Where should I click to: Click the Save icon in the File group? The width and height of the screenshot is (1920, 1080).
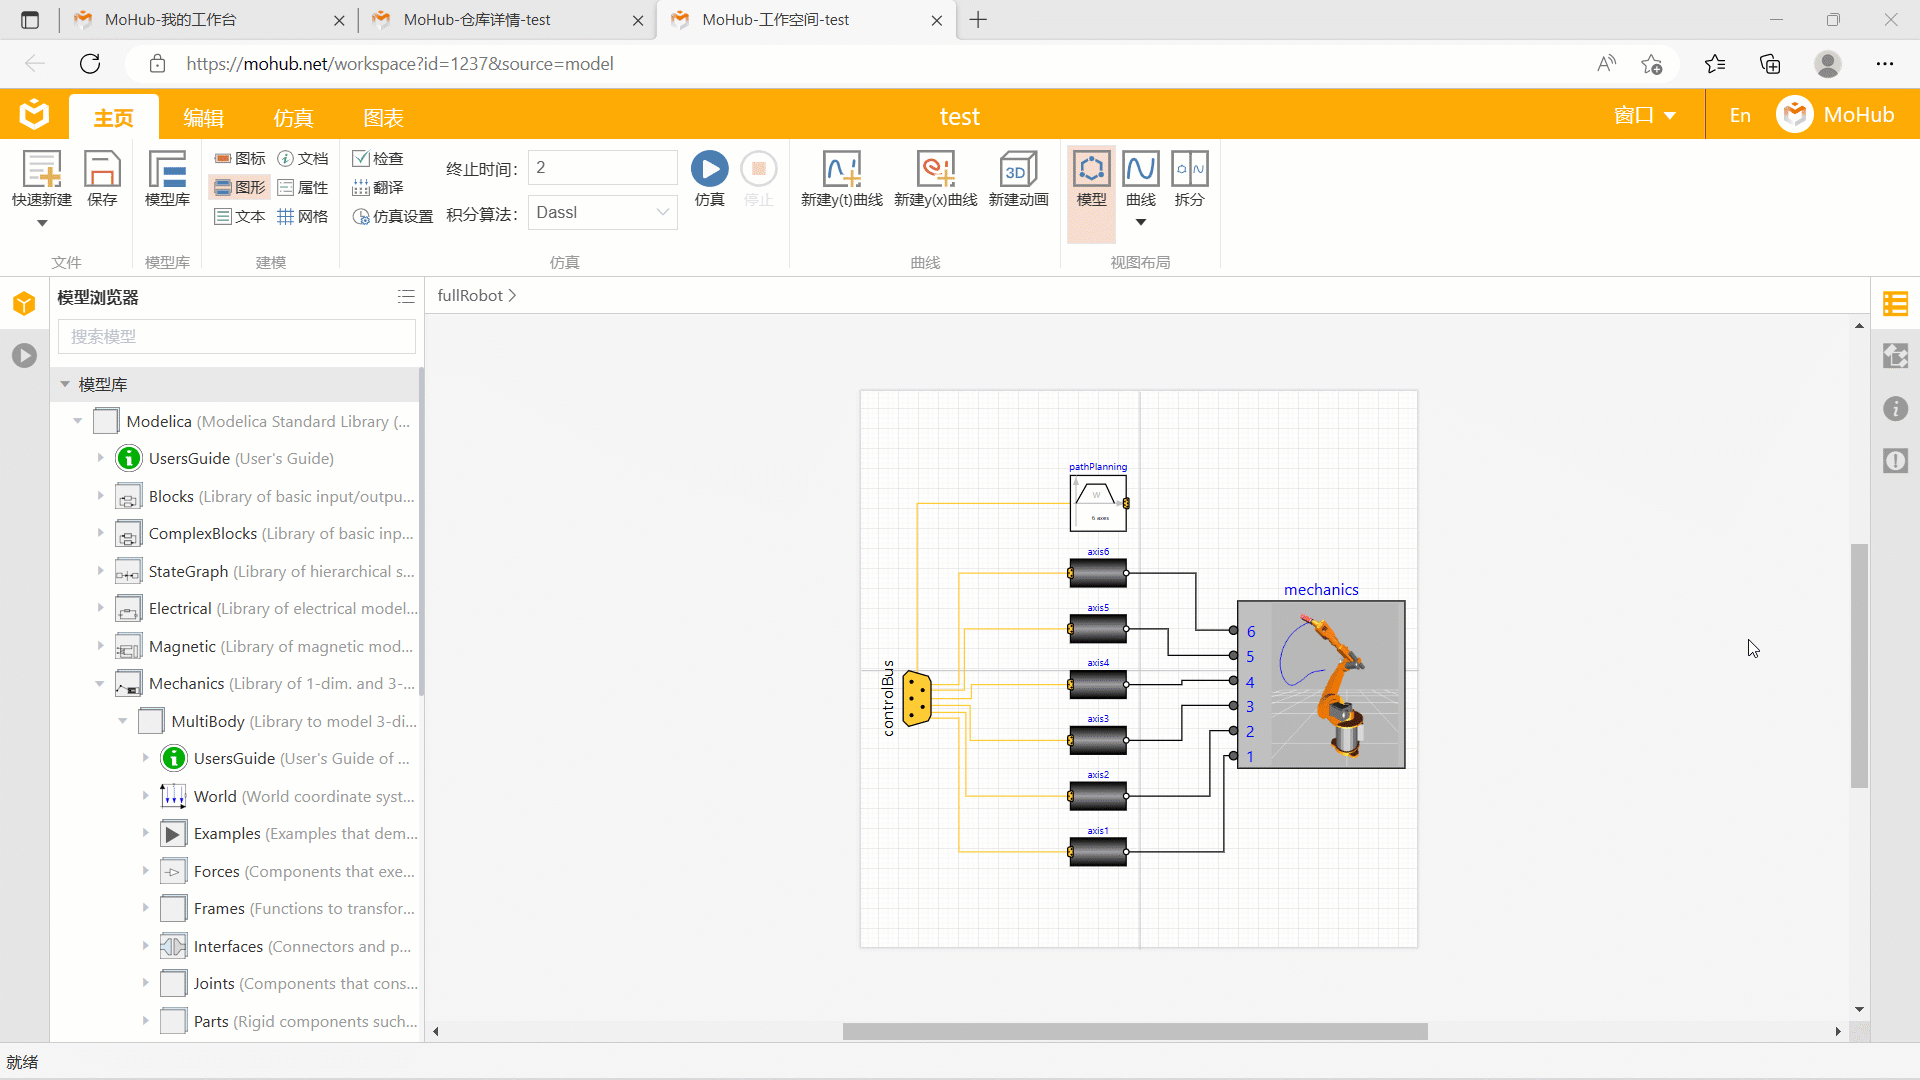pyautogui.click(x=102, y=169)
